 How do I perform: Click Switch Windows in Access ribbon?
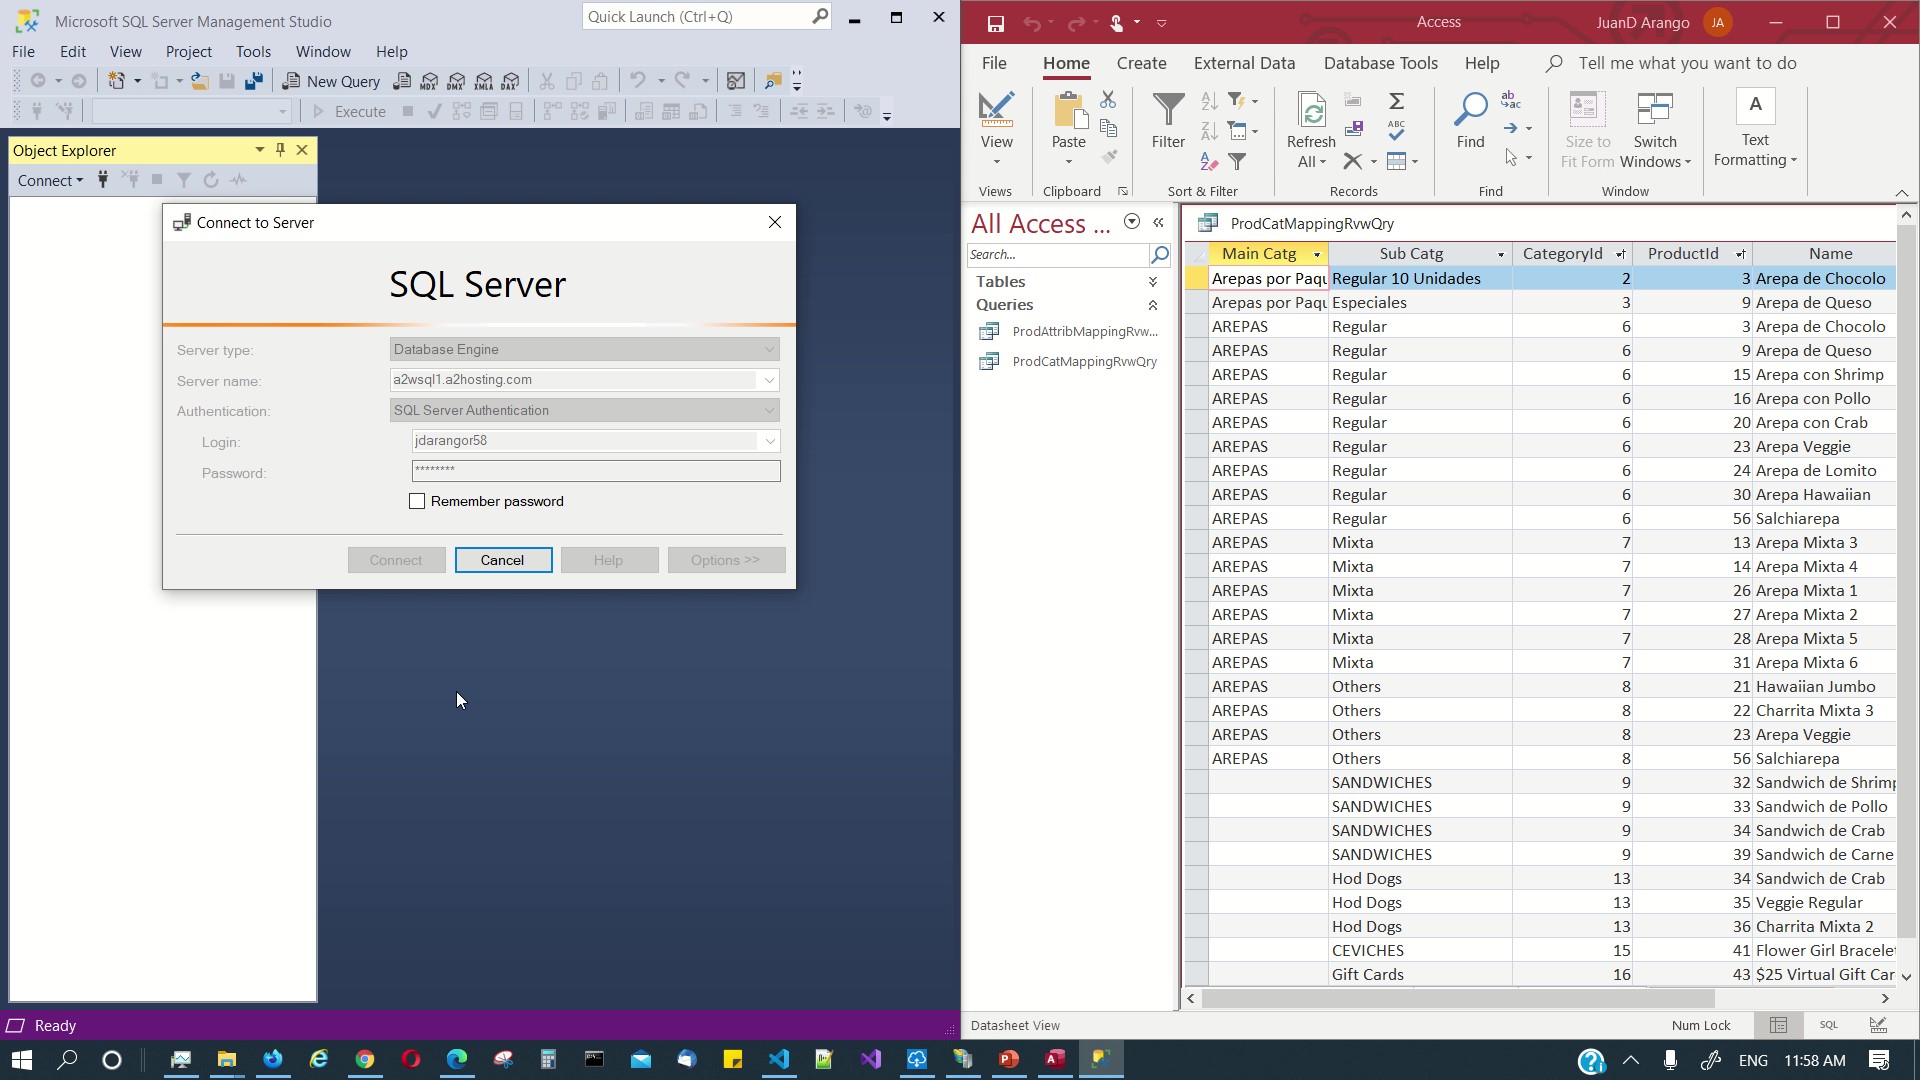tap(1655, 130)
